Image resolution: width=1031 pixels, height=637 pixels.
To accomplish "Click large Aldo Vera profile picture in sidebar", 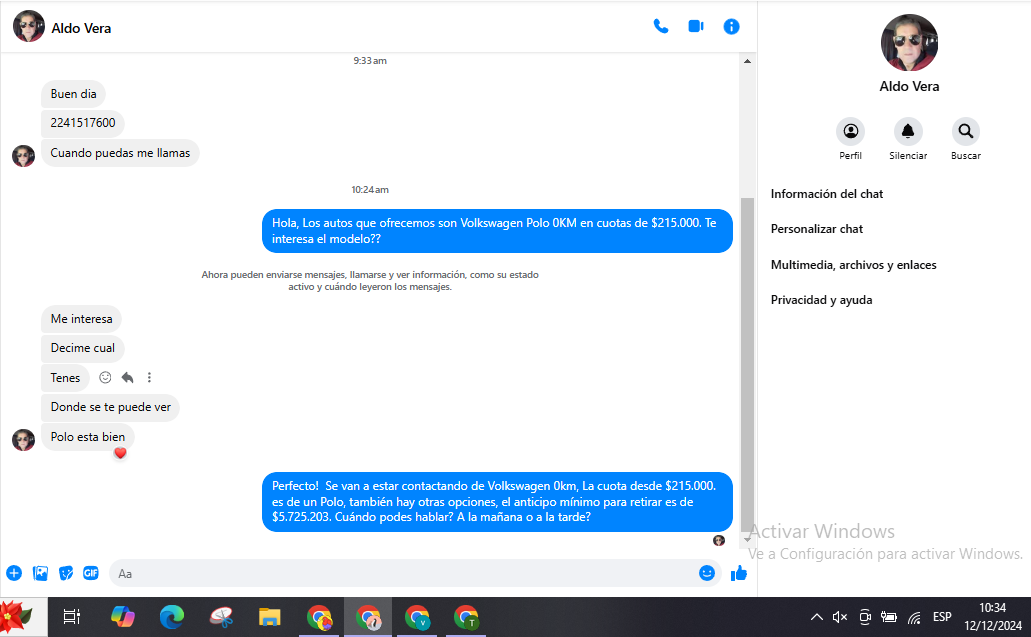I will click(x=909, y=43).
